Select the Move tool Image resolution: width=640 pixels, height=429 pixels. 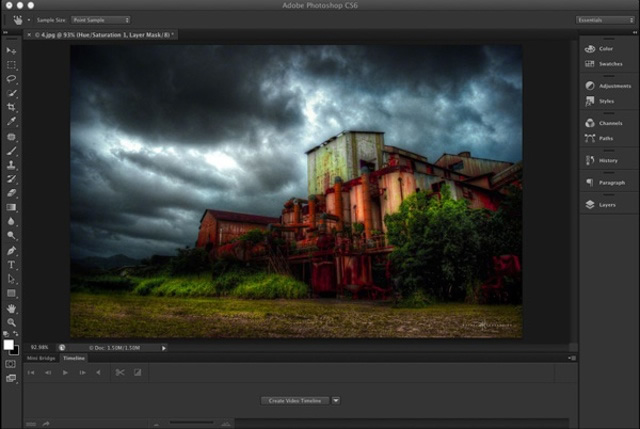(11, 50)
